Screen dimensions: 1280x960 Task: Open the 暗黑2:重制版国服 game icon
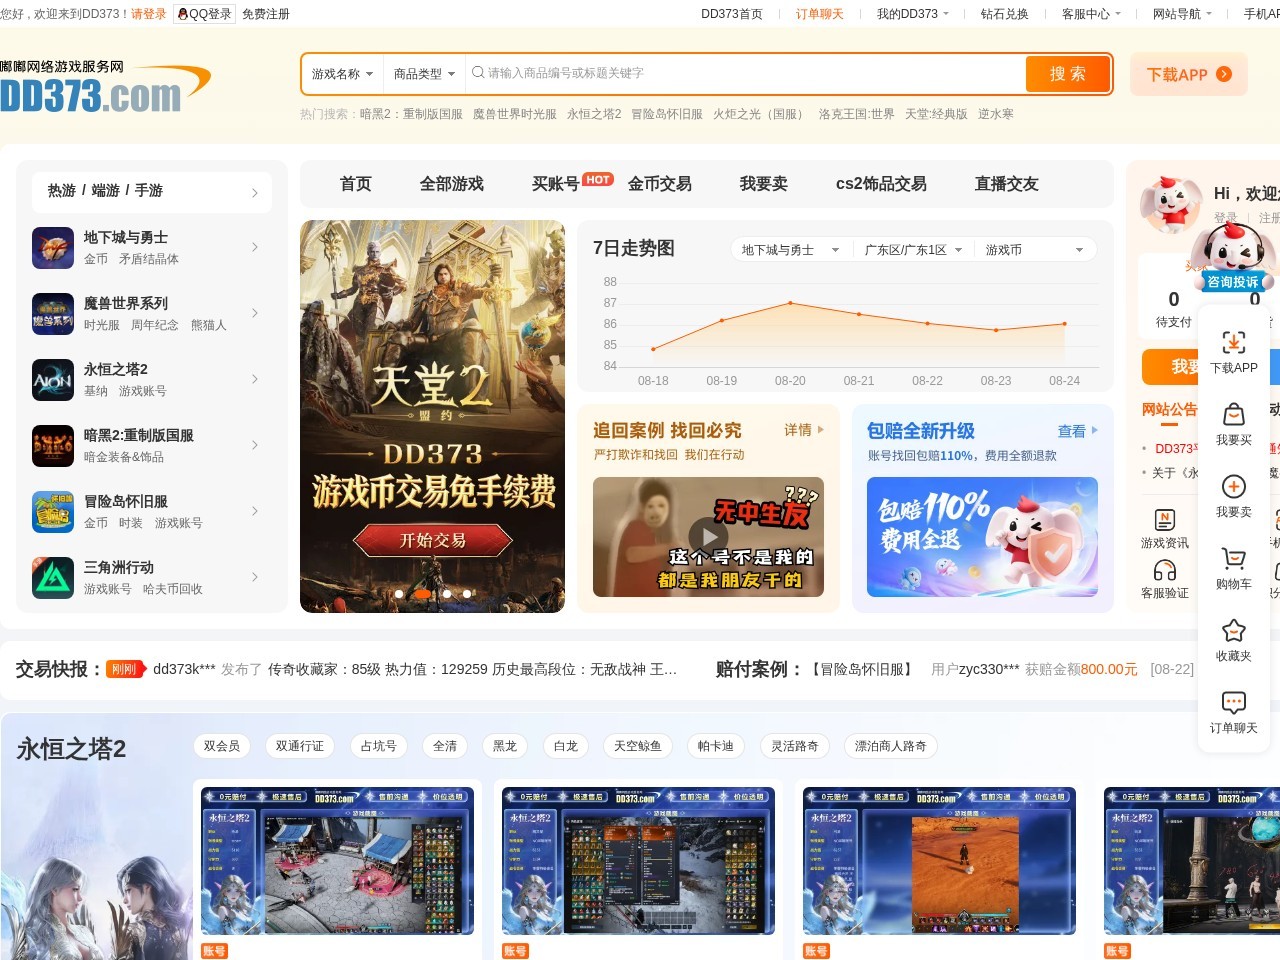coord(53,446)
